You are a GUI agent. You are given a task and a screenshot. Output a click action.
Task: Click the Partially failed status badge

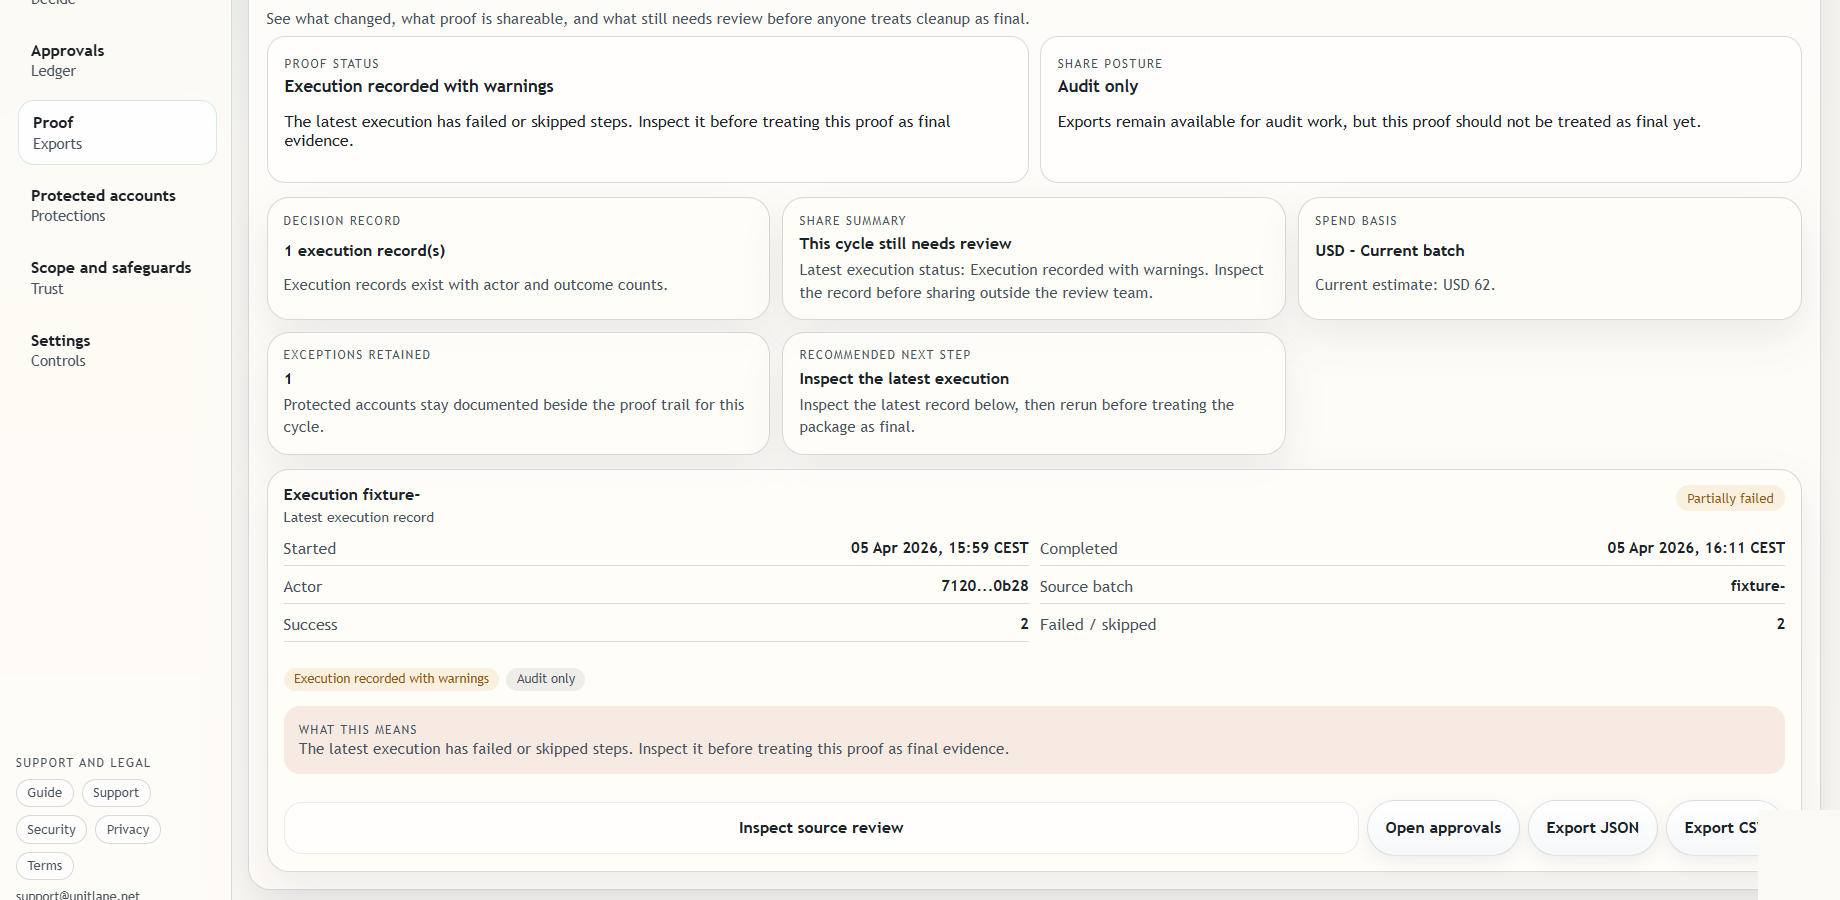1729,498
